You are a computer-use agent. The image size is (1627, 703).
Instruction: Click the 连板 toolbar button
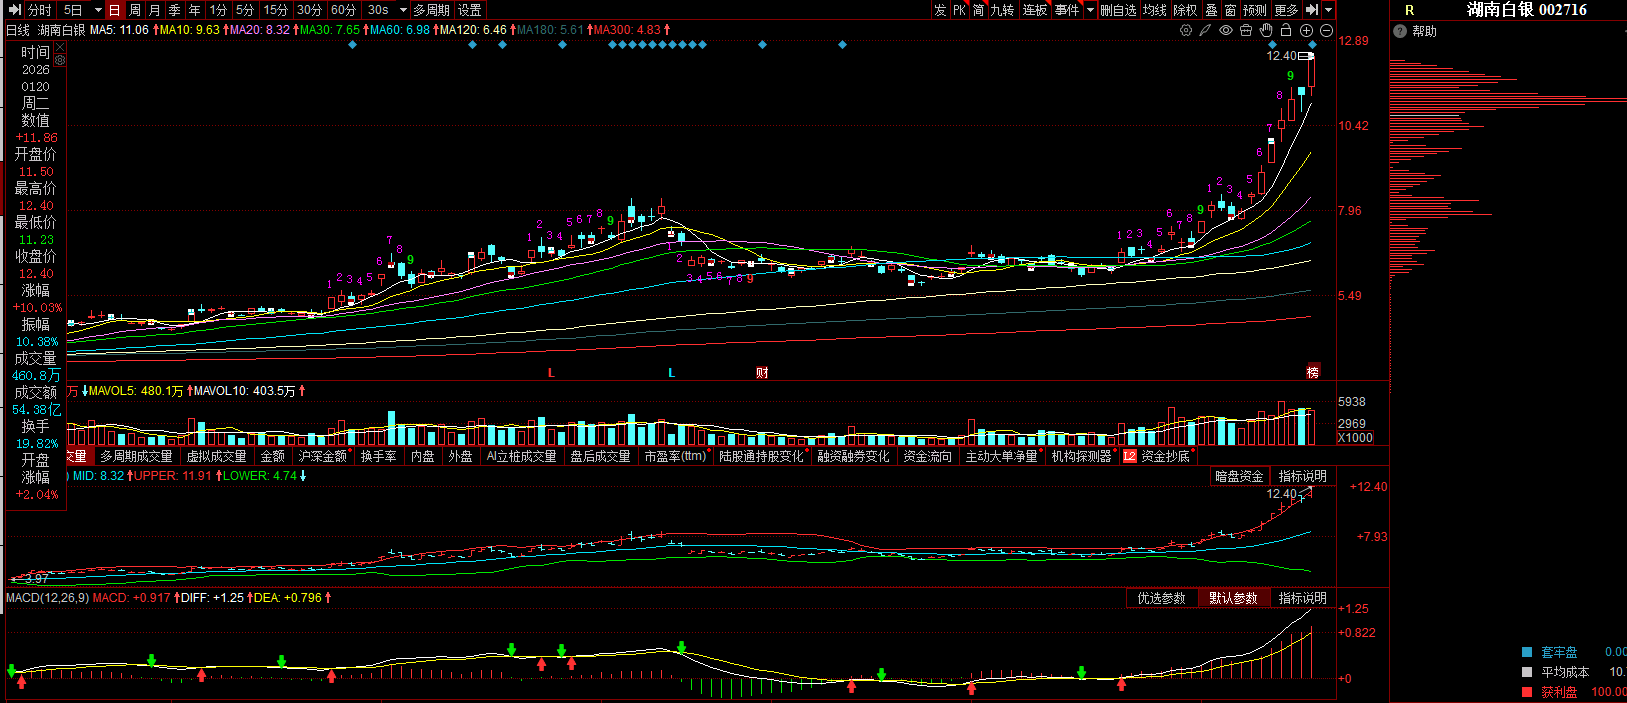click(x=1035, y=10)
